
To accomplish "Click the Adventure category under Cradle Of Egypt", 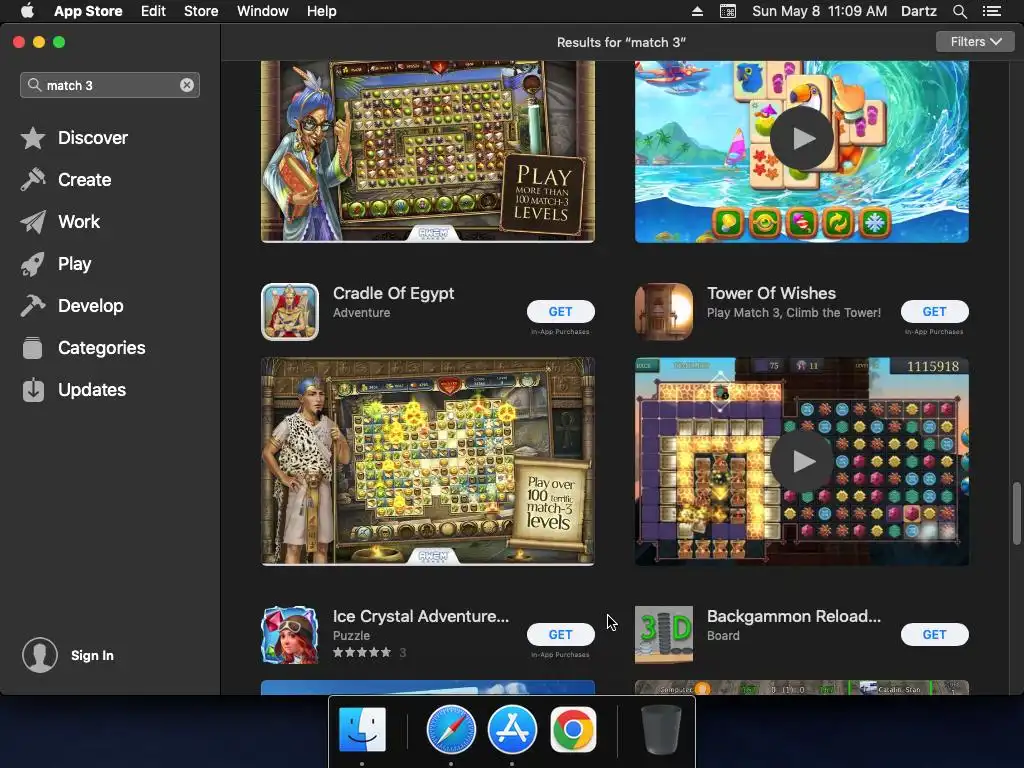I will click(361, 313).
